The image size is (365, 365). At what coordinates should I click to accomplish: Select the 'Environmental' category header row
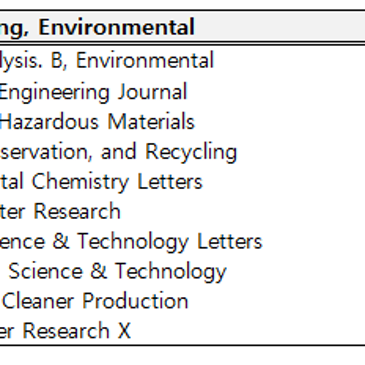182,27
